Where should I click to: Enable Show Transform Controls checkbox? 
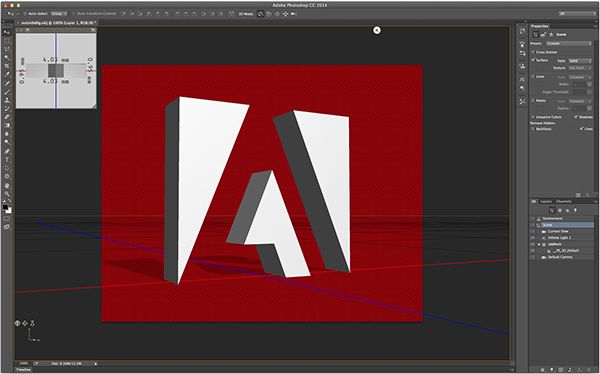point(74,14)
